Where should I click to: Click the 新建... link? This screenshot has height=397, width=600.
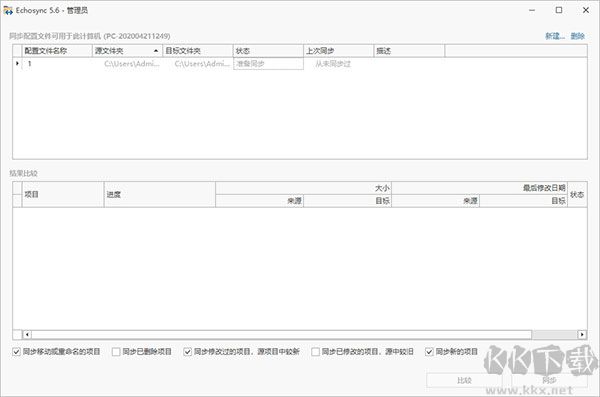click(555, 36)
